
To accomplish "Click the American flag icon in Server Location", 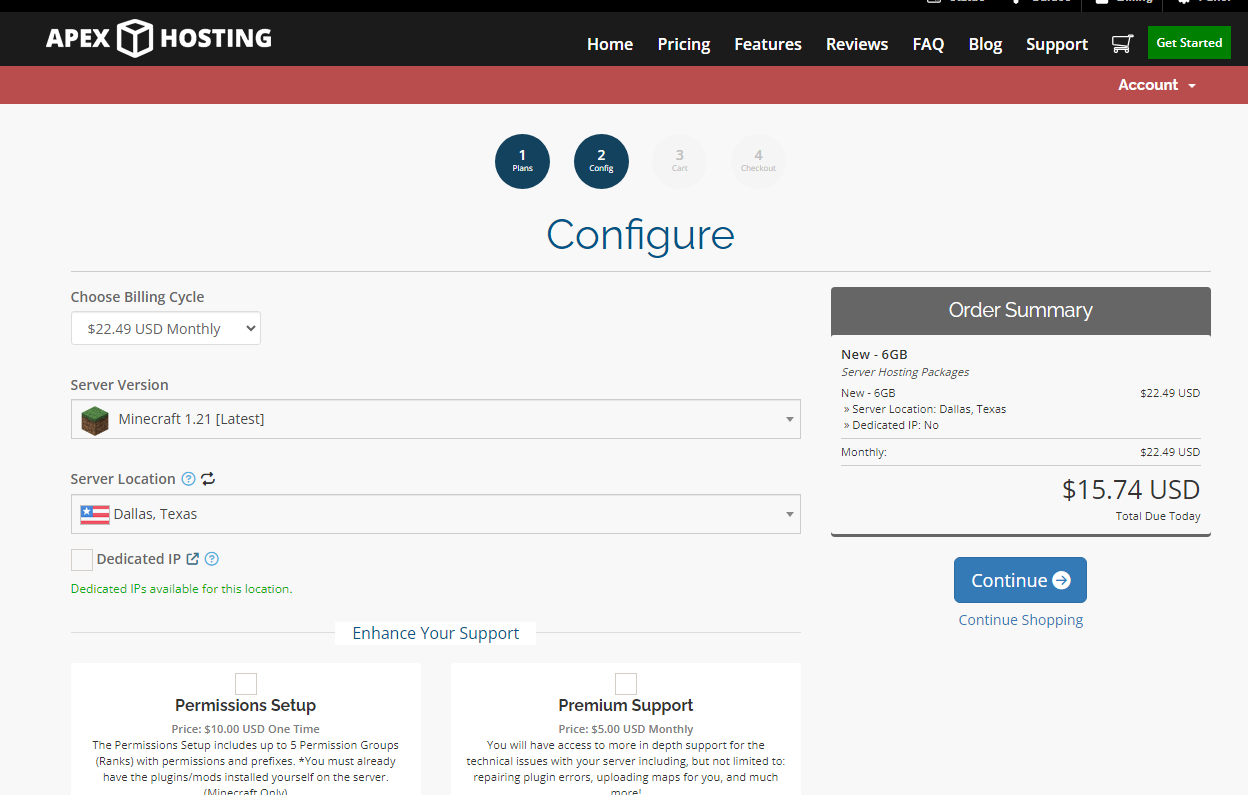I will (x=94, y=514).
